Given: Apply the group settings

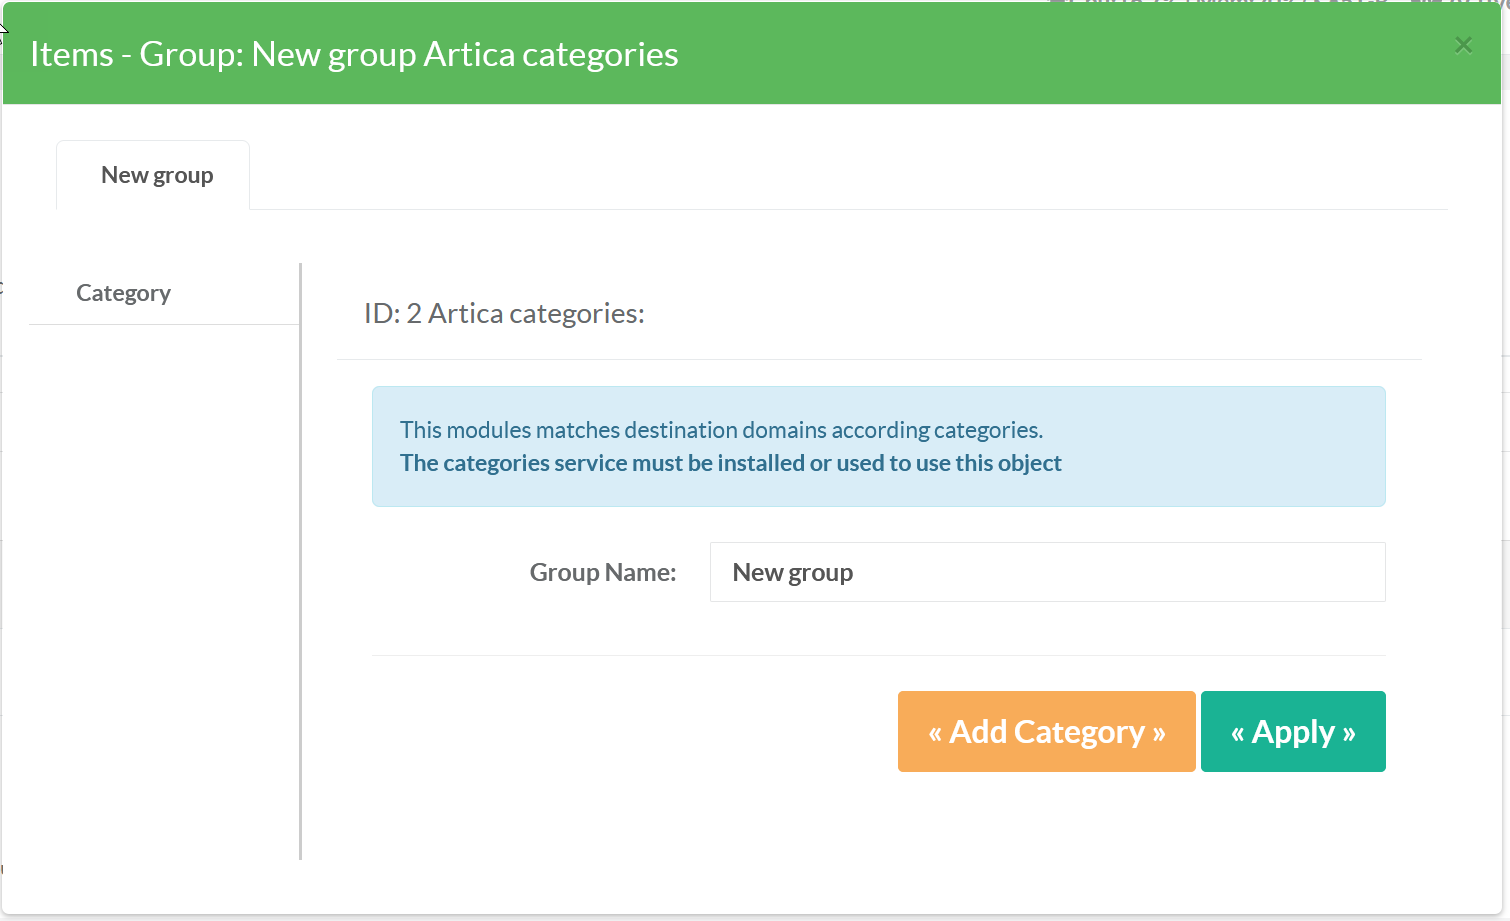Looking at the screenshot, I should pyautogui.click(x=1293, y=732).
